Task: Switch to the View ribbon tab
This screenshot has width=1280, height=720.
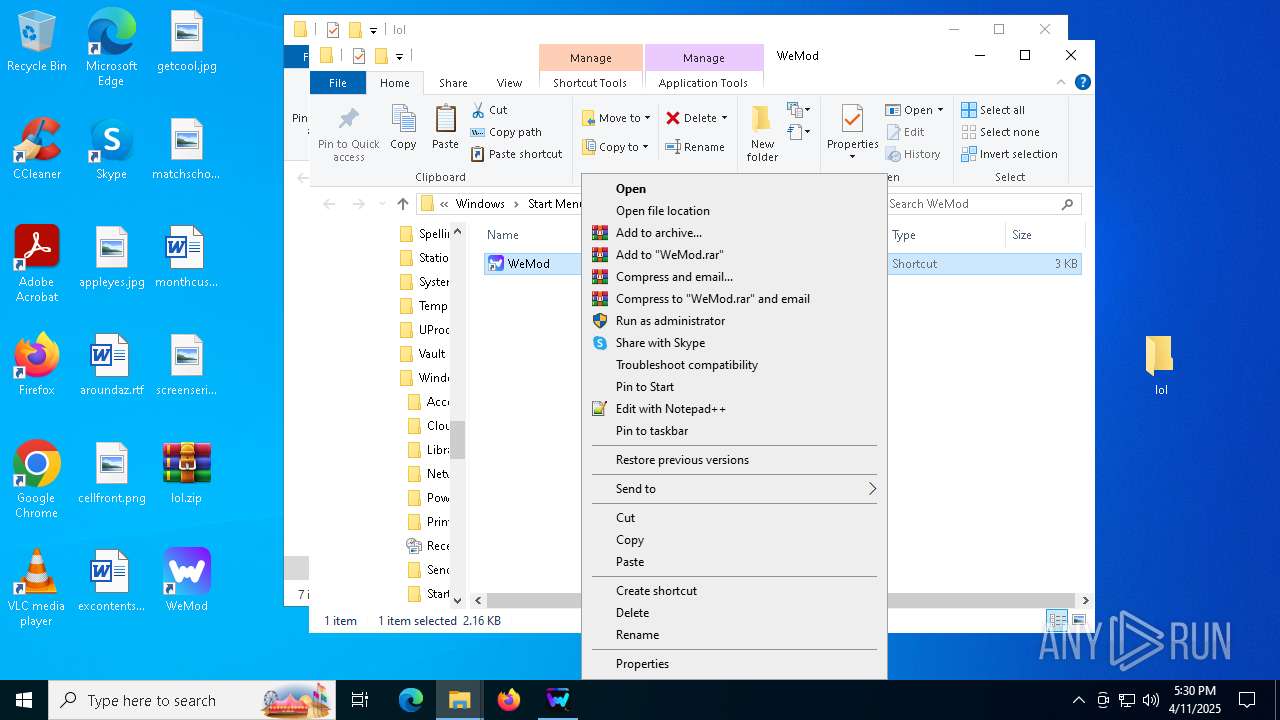Action: 509,83
